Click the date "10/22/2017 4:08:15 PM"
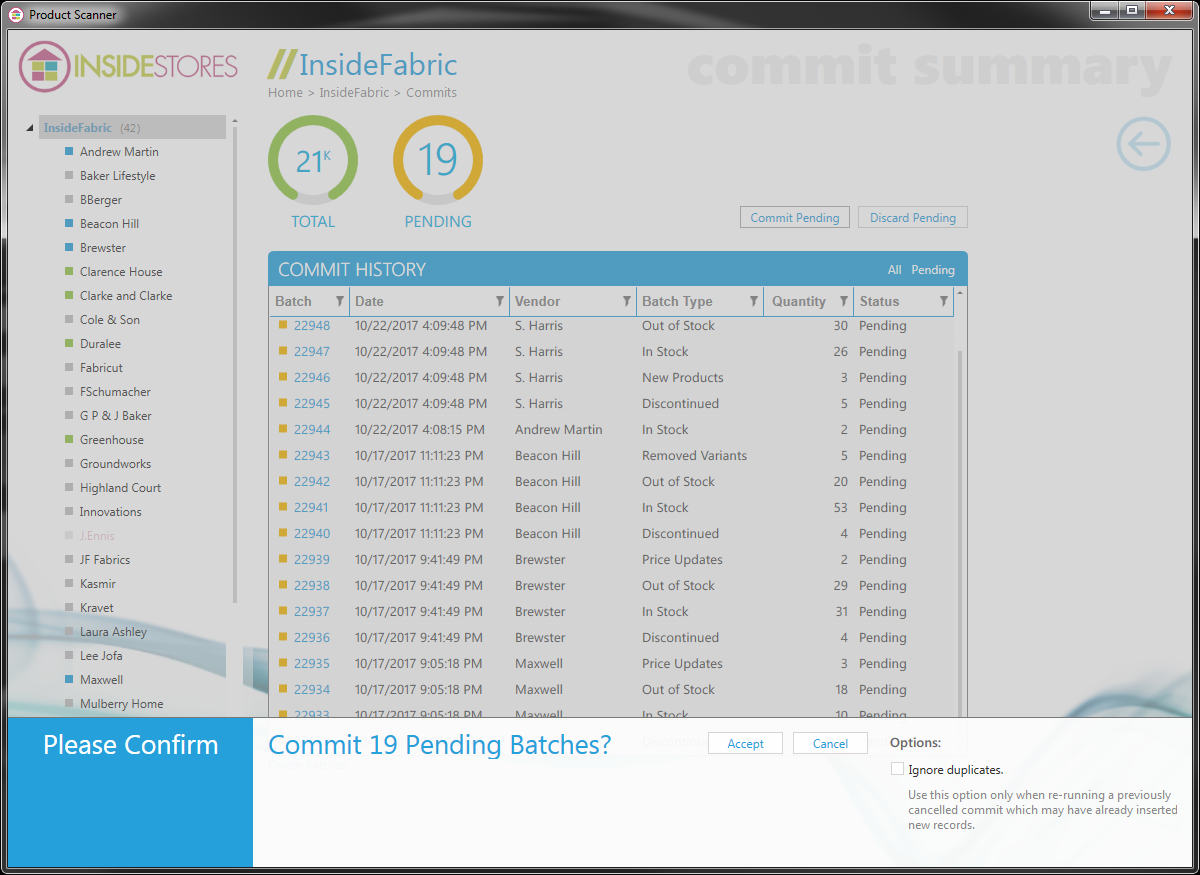 [x=420, y=430]
